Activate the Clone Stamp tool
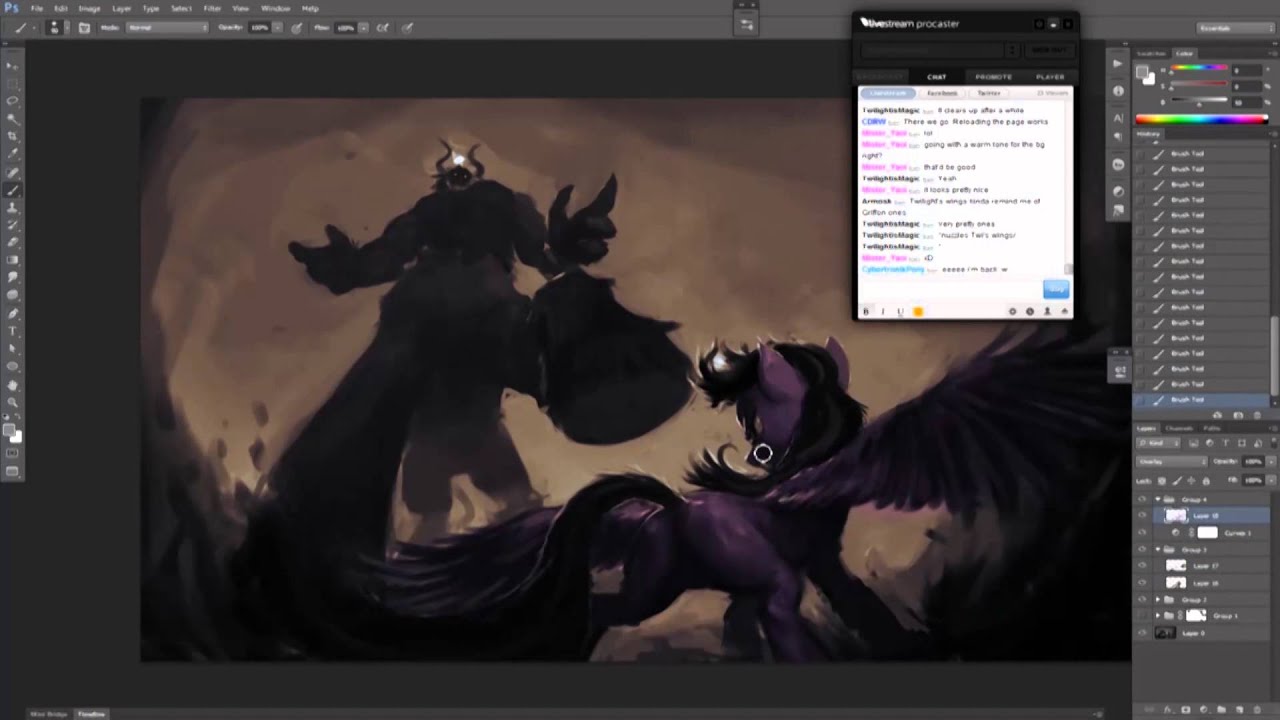 coord(12,207)
